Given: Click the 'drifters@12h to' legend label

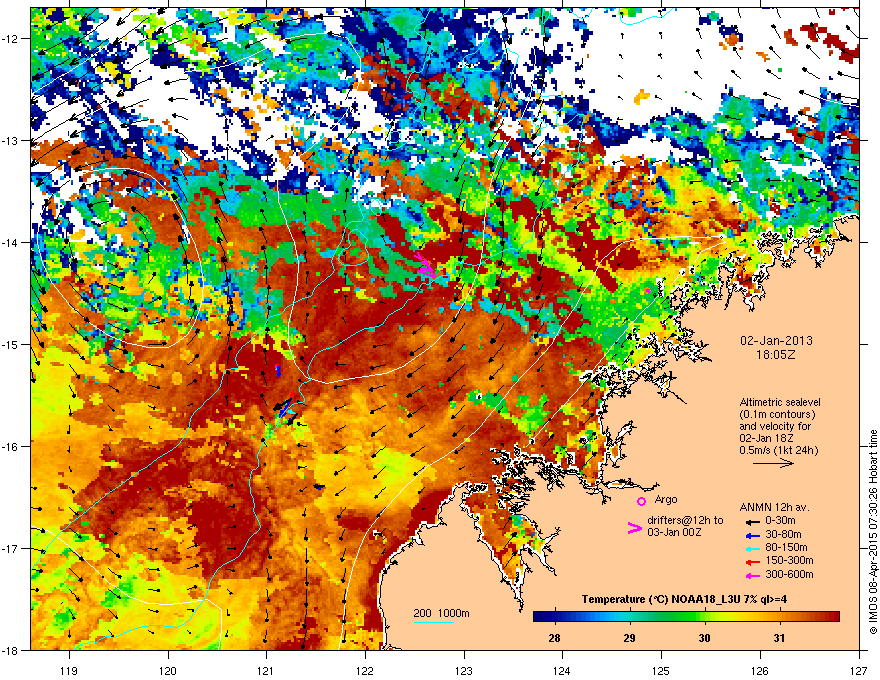Looking at the screenshot, I should [x=685, y=520].
